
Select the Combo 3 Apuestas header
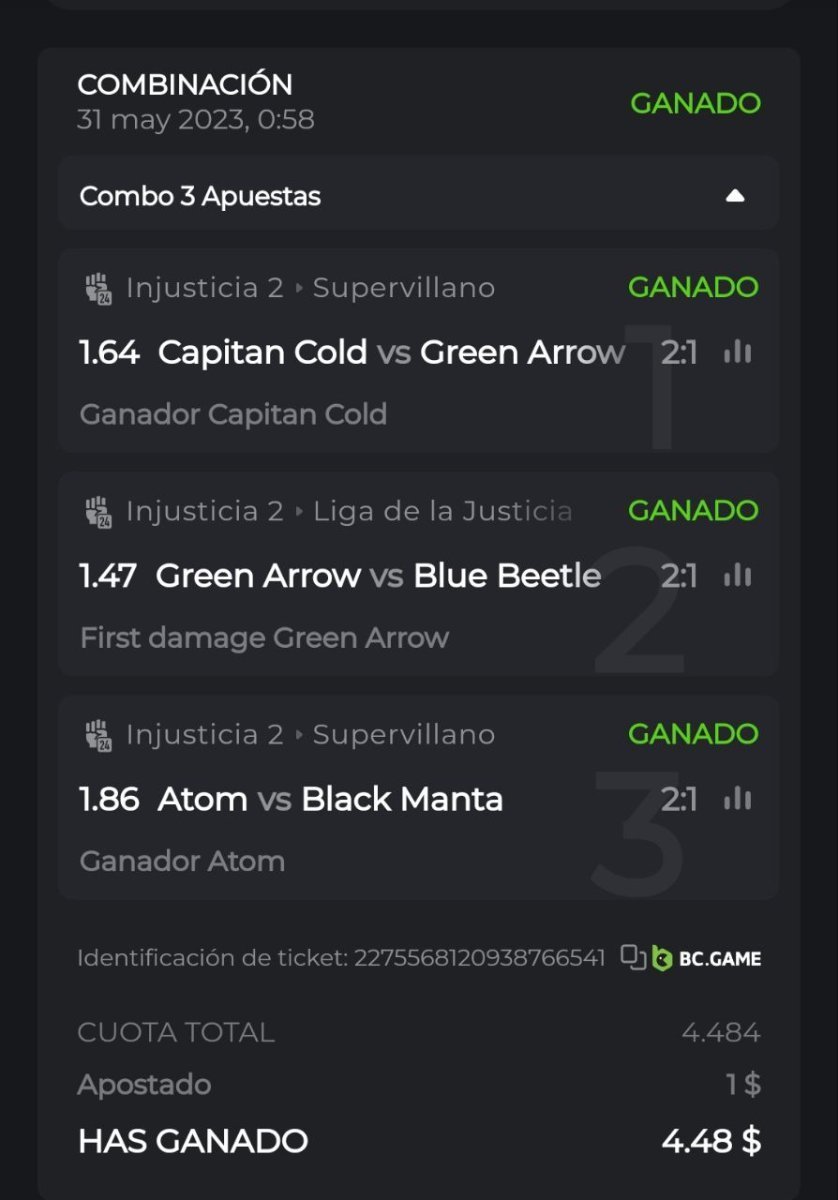[x=200, y=196]
